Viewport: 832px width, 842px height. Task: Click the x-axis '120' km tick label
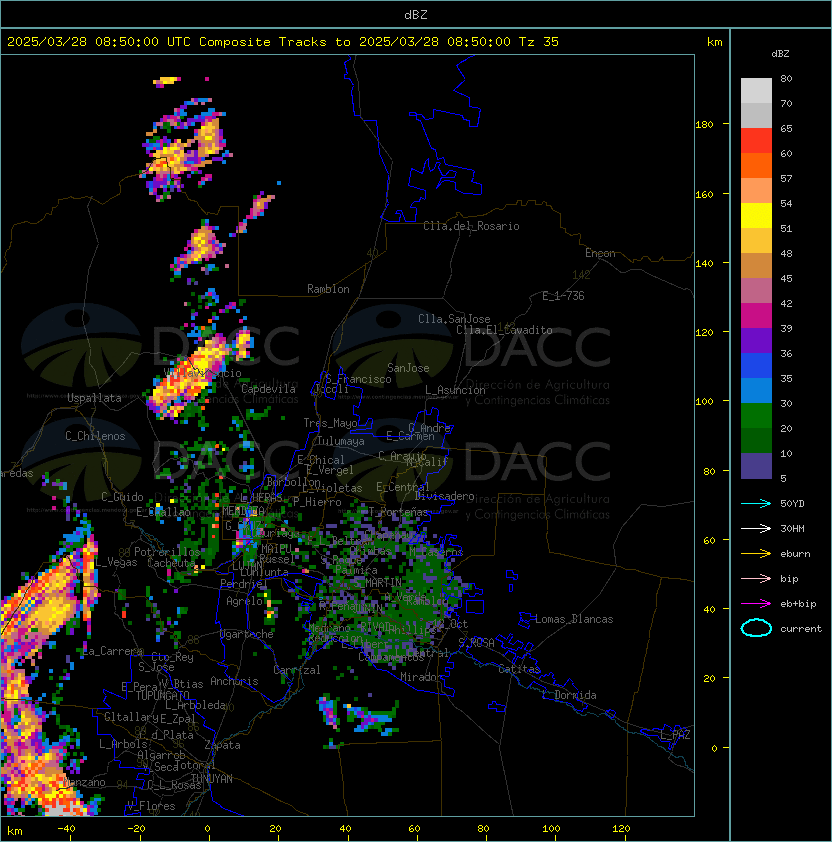pyautogui.click(x=621, y=829)
